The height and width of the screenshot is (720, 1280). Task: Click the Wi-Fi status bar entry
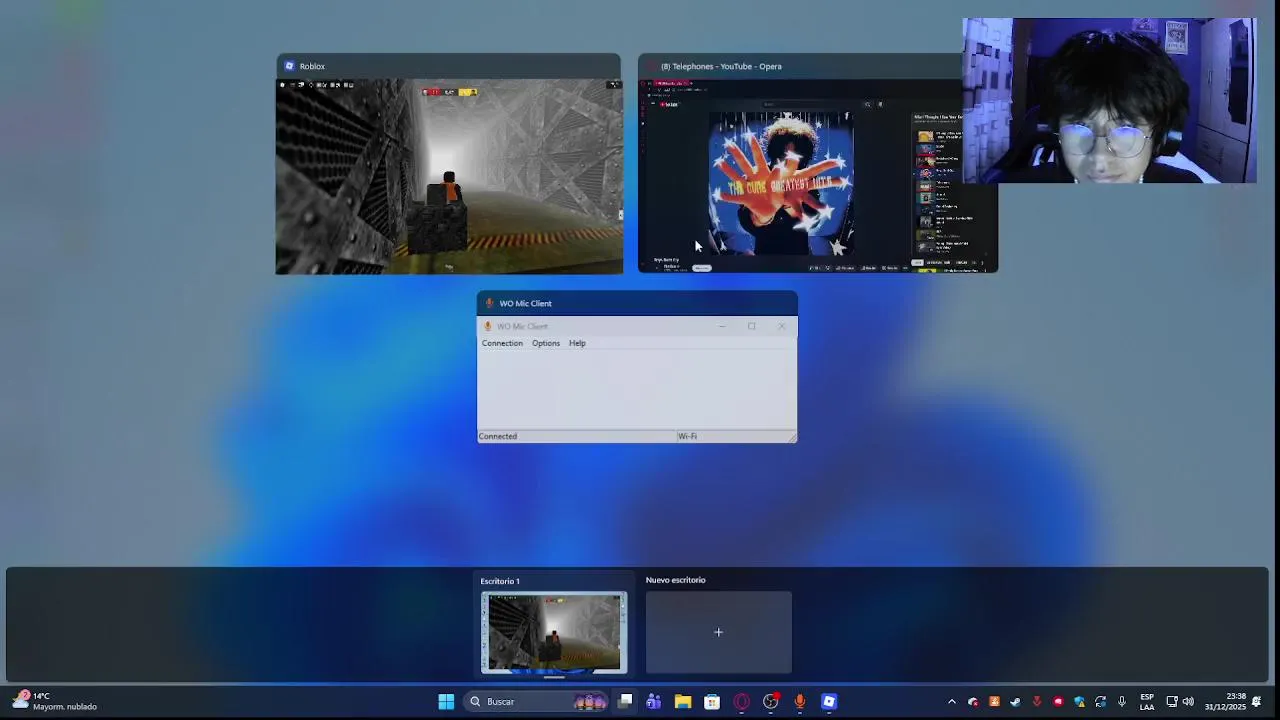pyautogui.click(x=687, y=436)
